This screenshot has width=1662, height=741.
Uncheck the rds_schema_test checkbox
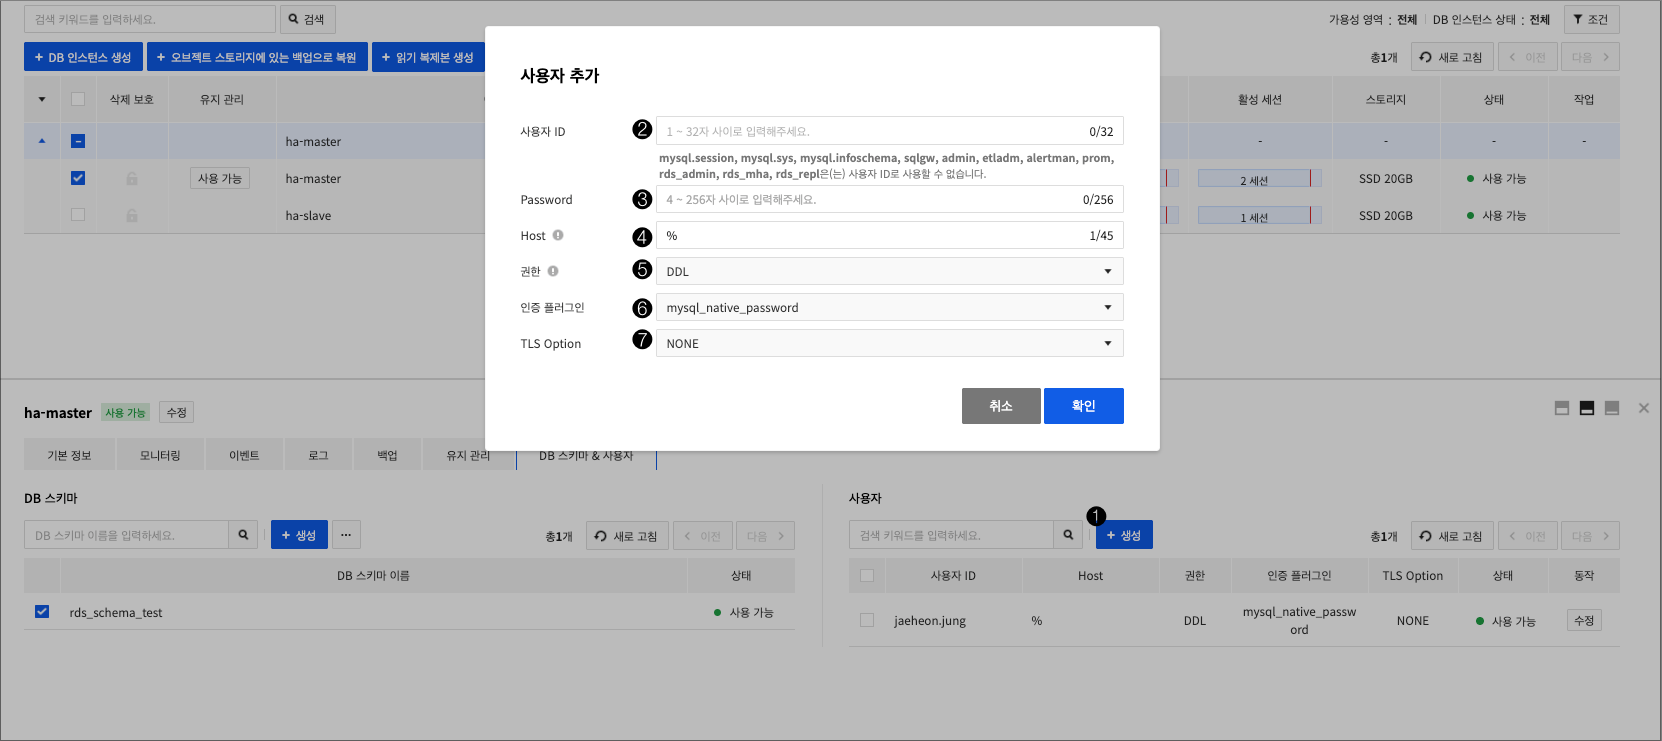[42, 611]
